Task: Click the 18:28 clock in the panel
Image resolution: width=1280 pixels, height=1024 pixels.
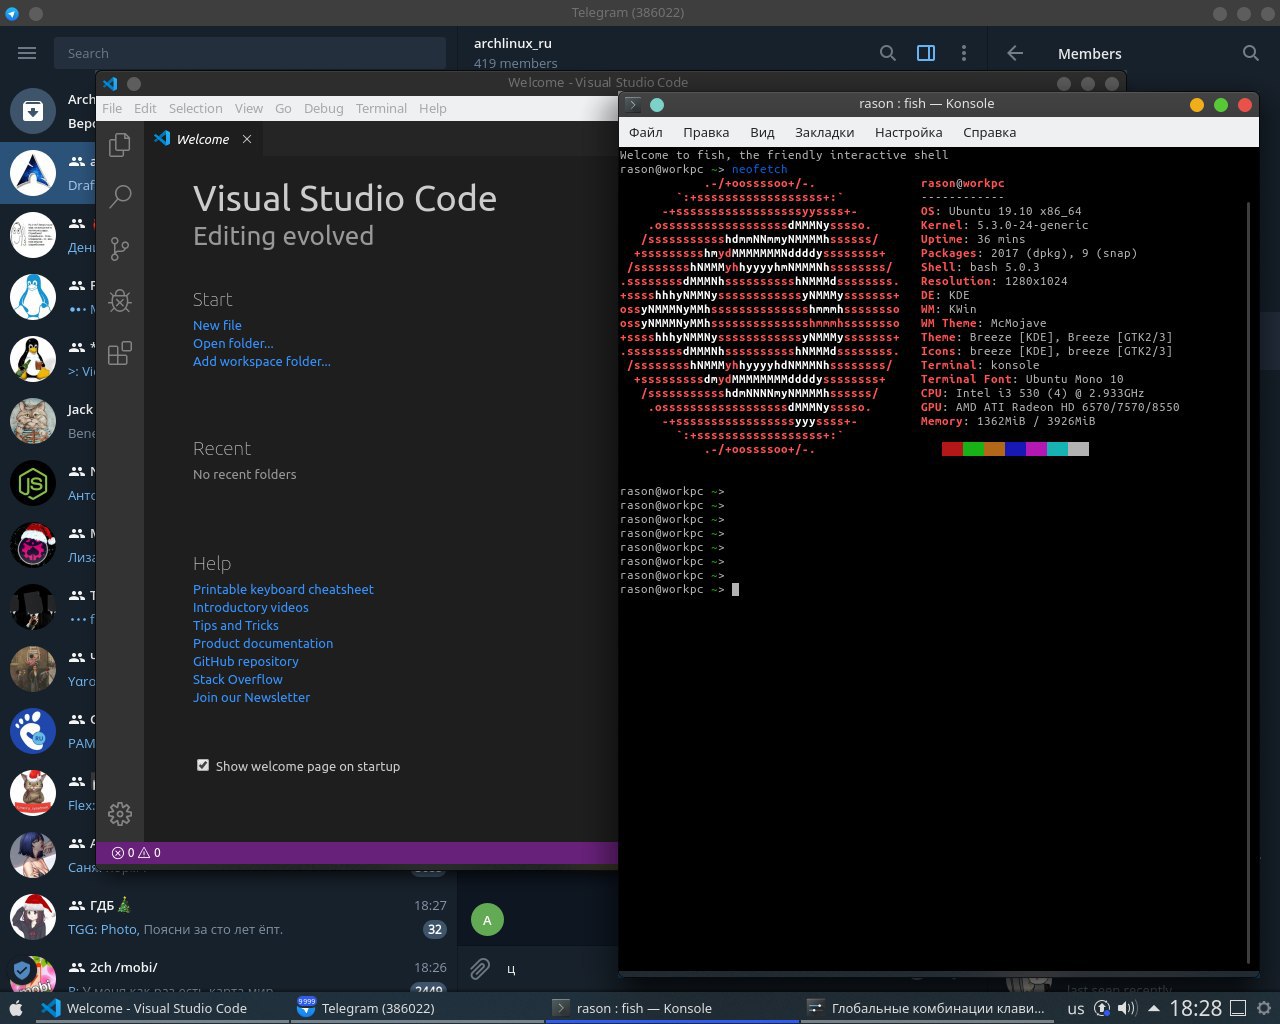Action: coord(1195,1008)
